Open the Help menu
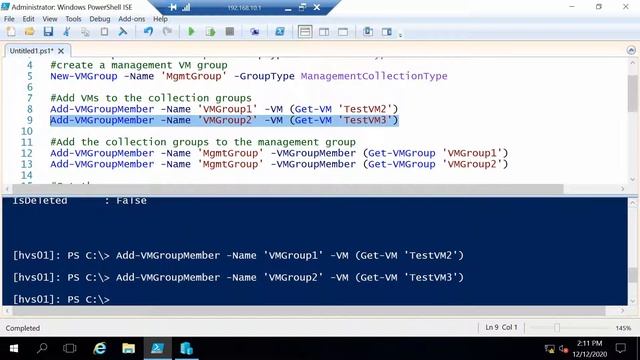The height and width of the screenshot is (360, 640). [160, 19]
